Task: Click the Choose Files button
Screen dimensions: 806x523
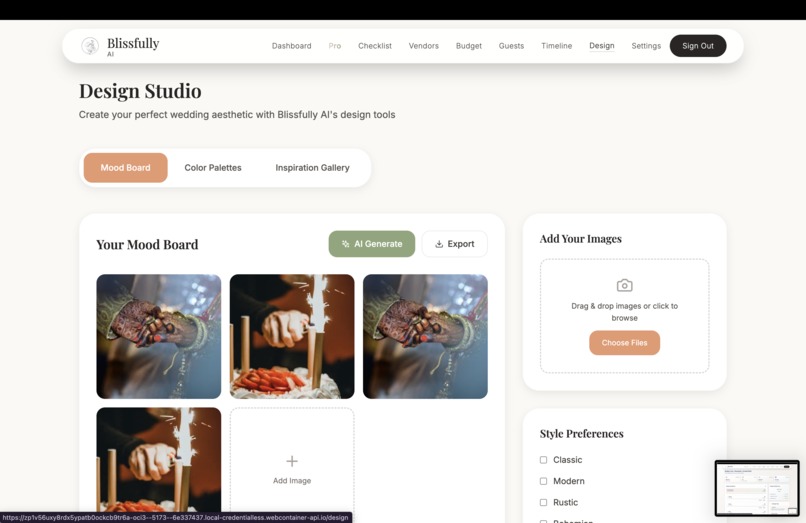Action: click(x=624, y=342)
